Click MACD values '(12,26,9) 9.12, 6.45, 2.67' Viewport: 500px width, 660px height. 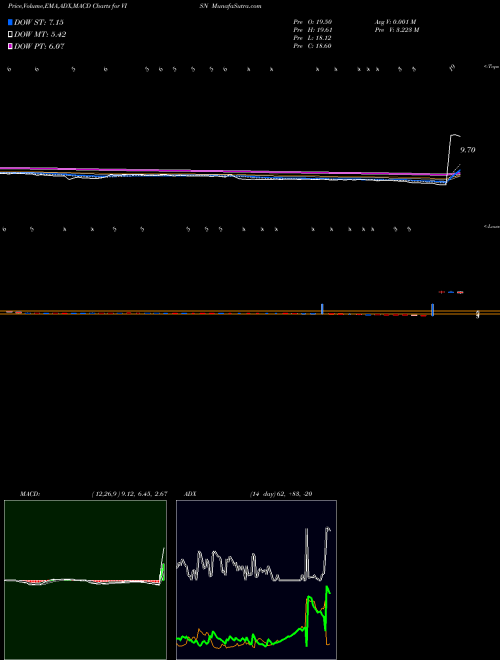point(130,494)
